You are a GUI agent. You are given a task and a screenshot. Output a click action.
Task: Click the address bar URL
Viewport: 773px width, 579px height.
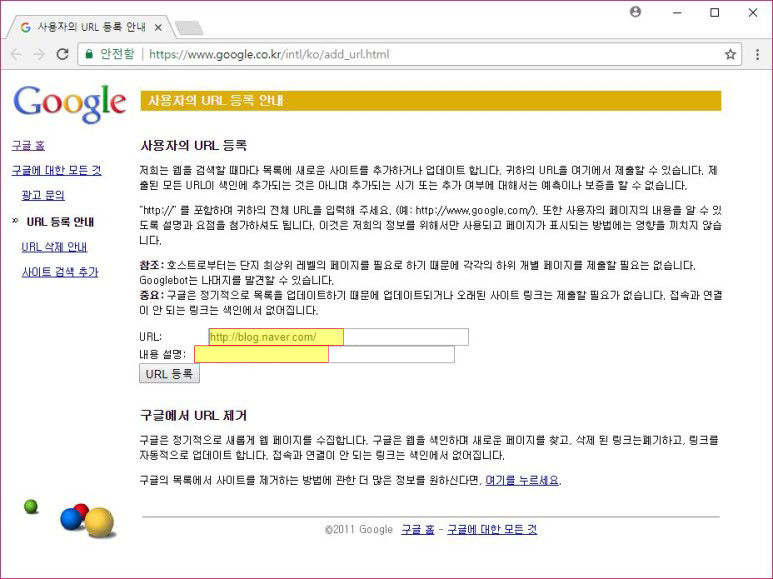point(269,54)
